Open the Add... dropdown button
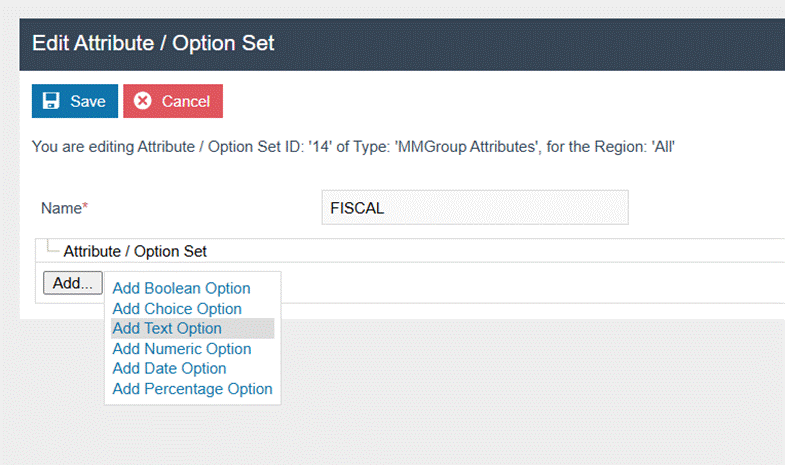The image size is (785, 465). point(73,283)
